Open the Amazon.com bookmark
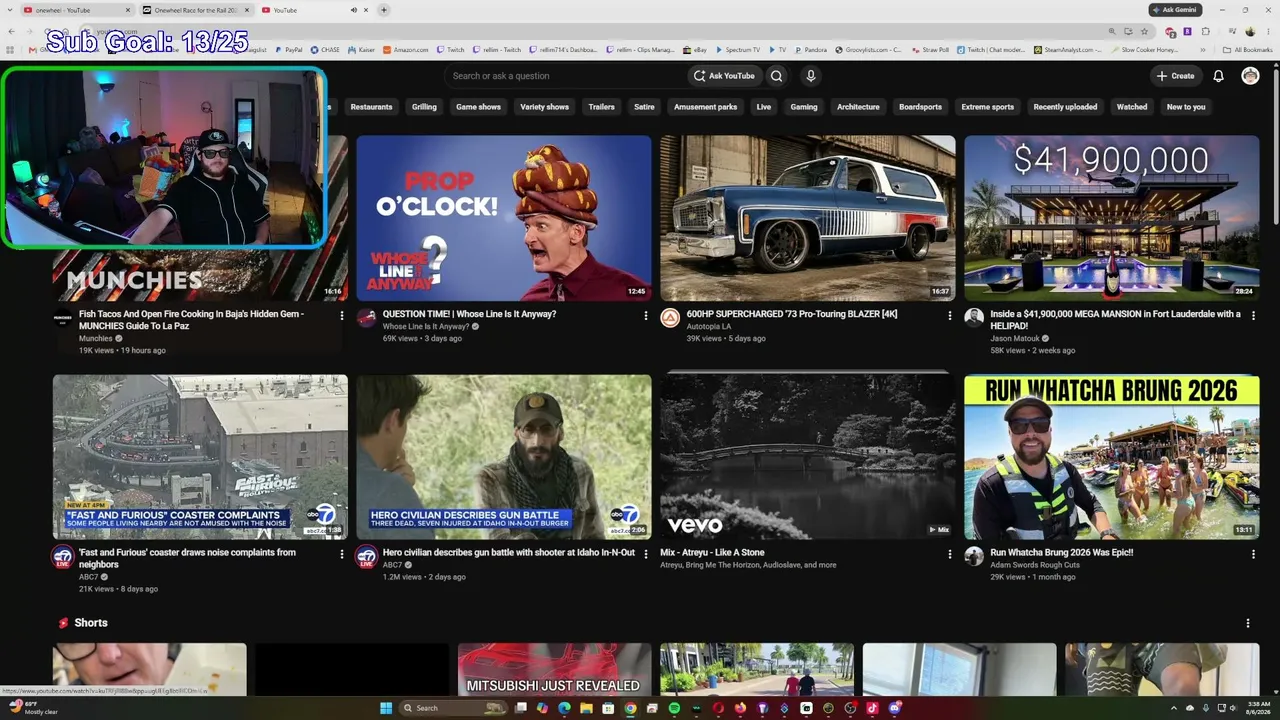The width and height of the screenshot is (1280, 720). pyautogui.click(x=405, y=49)
